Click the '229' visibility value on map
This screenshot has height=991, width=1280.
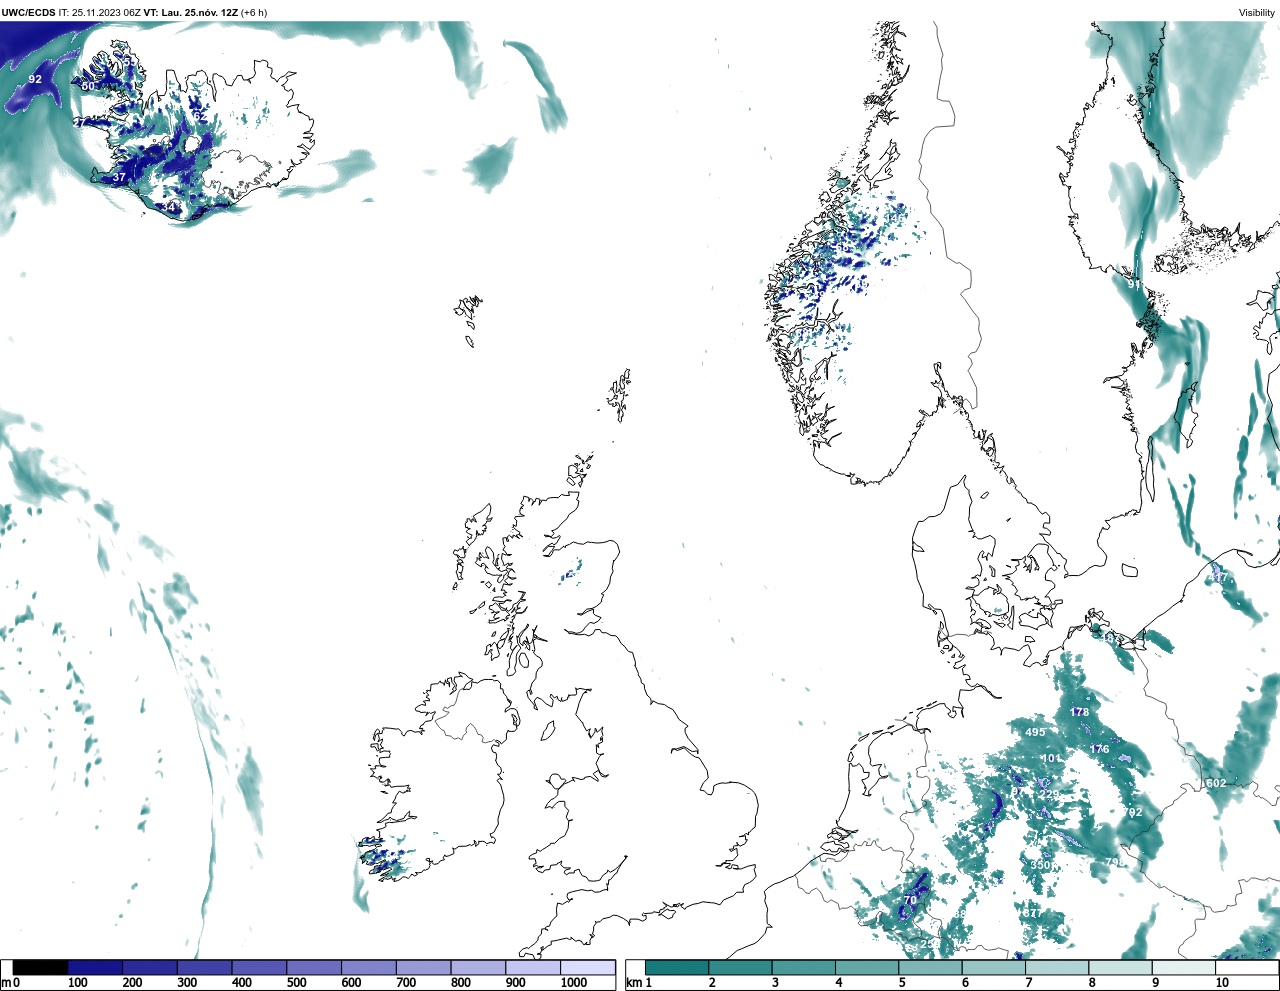(1049, 795)
